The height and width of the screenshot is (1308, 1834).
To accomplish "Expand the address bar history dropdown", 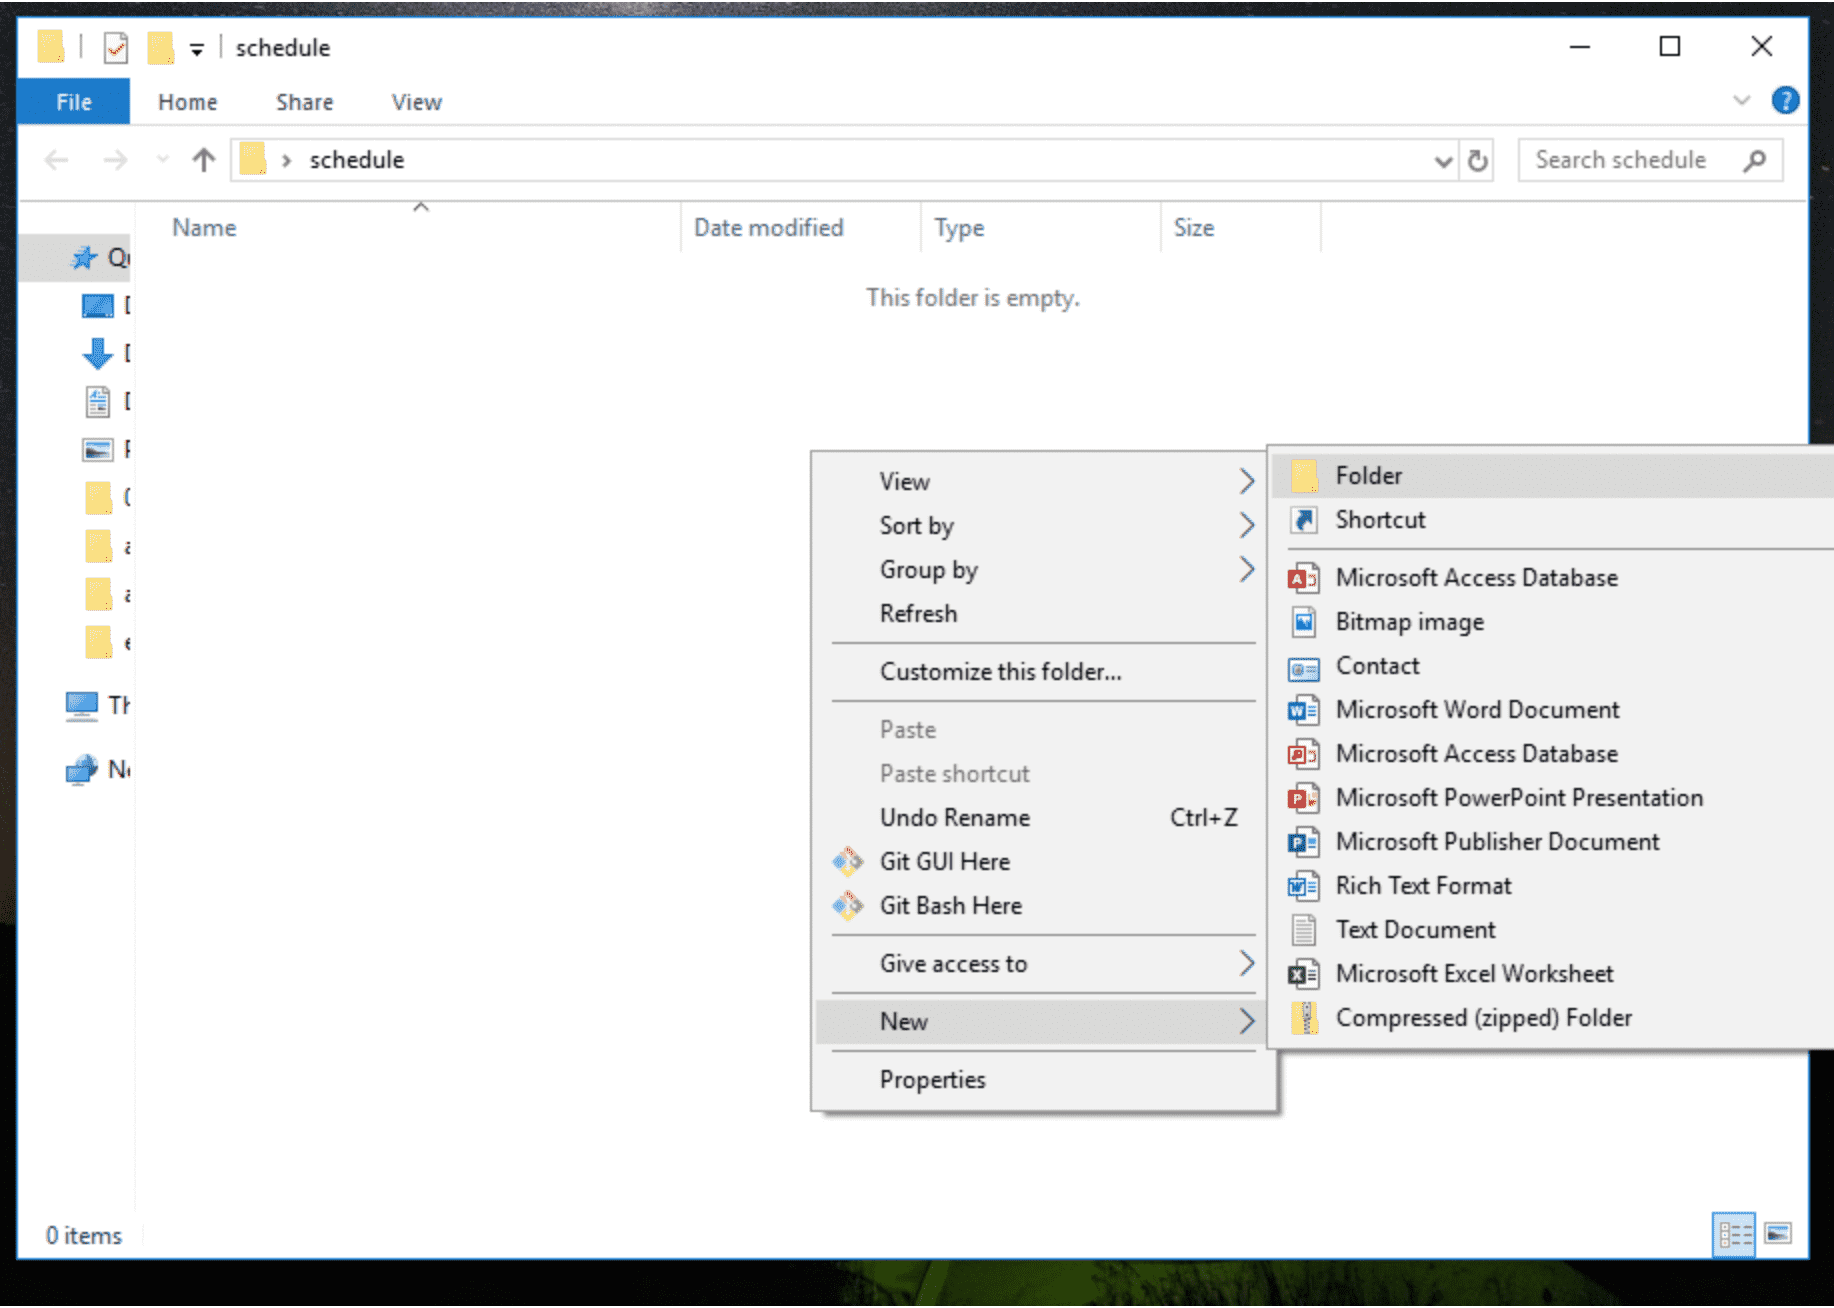I will (x=1442, y=161).
